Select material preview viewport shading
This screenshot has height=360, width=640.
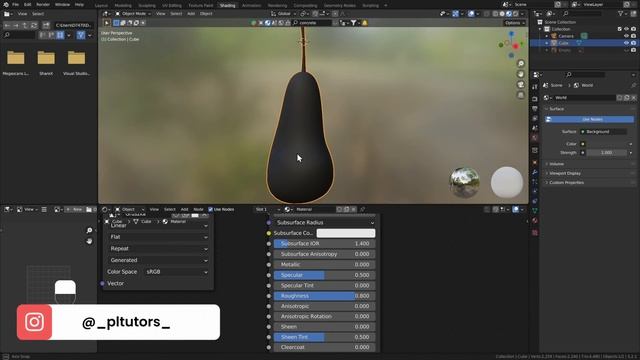(x=509, y=13)
